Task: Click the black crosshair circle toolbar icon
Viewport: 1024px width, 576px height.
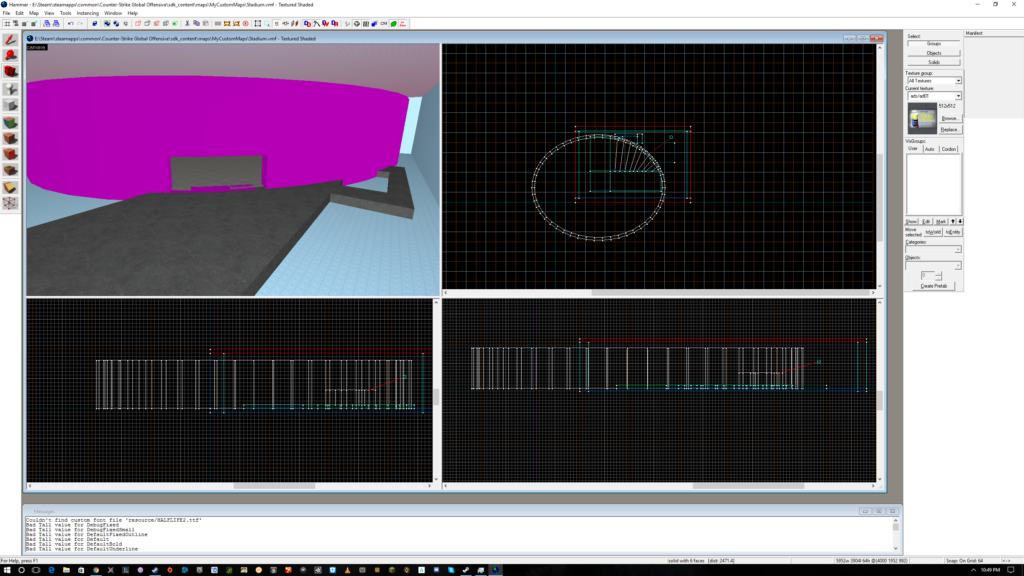Action: pos(357,24)
